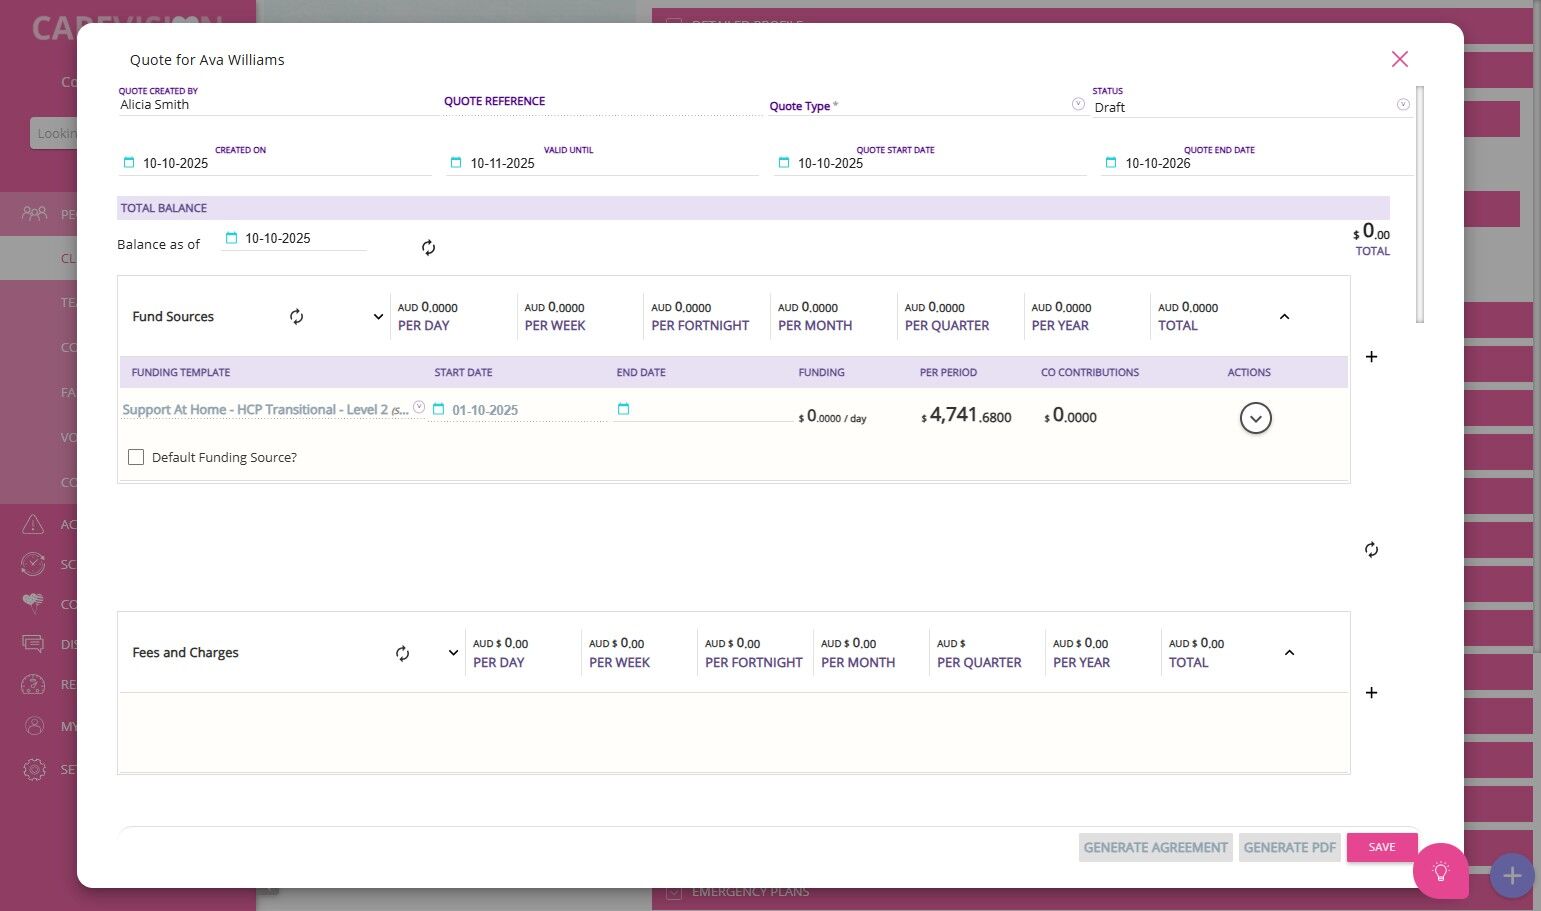
Task: Click the Total Balance section header
Action: (x=753, y=208)
